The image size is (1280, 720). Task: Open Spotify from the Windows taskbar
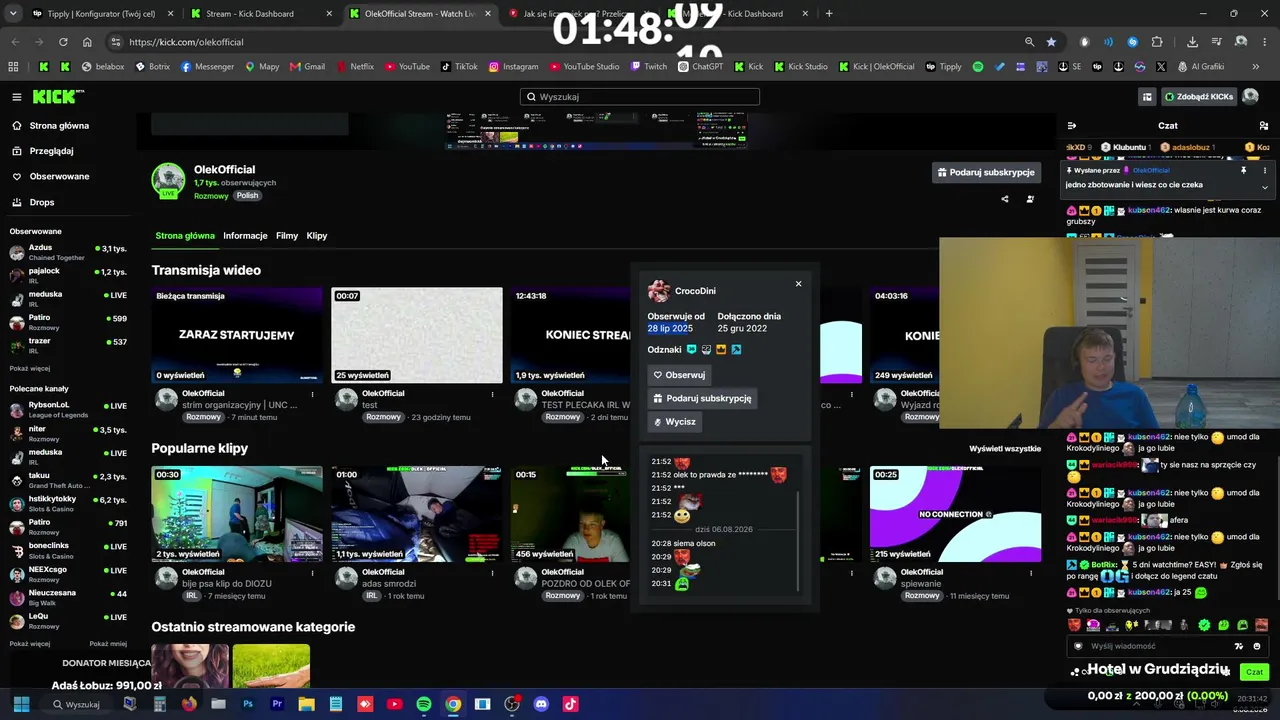[x=424, y=704]
